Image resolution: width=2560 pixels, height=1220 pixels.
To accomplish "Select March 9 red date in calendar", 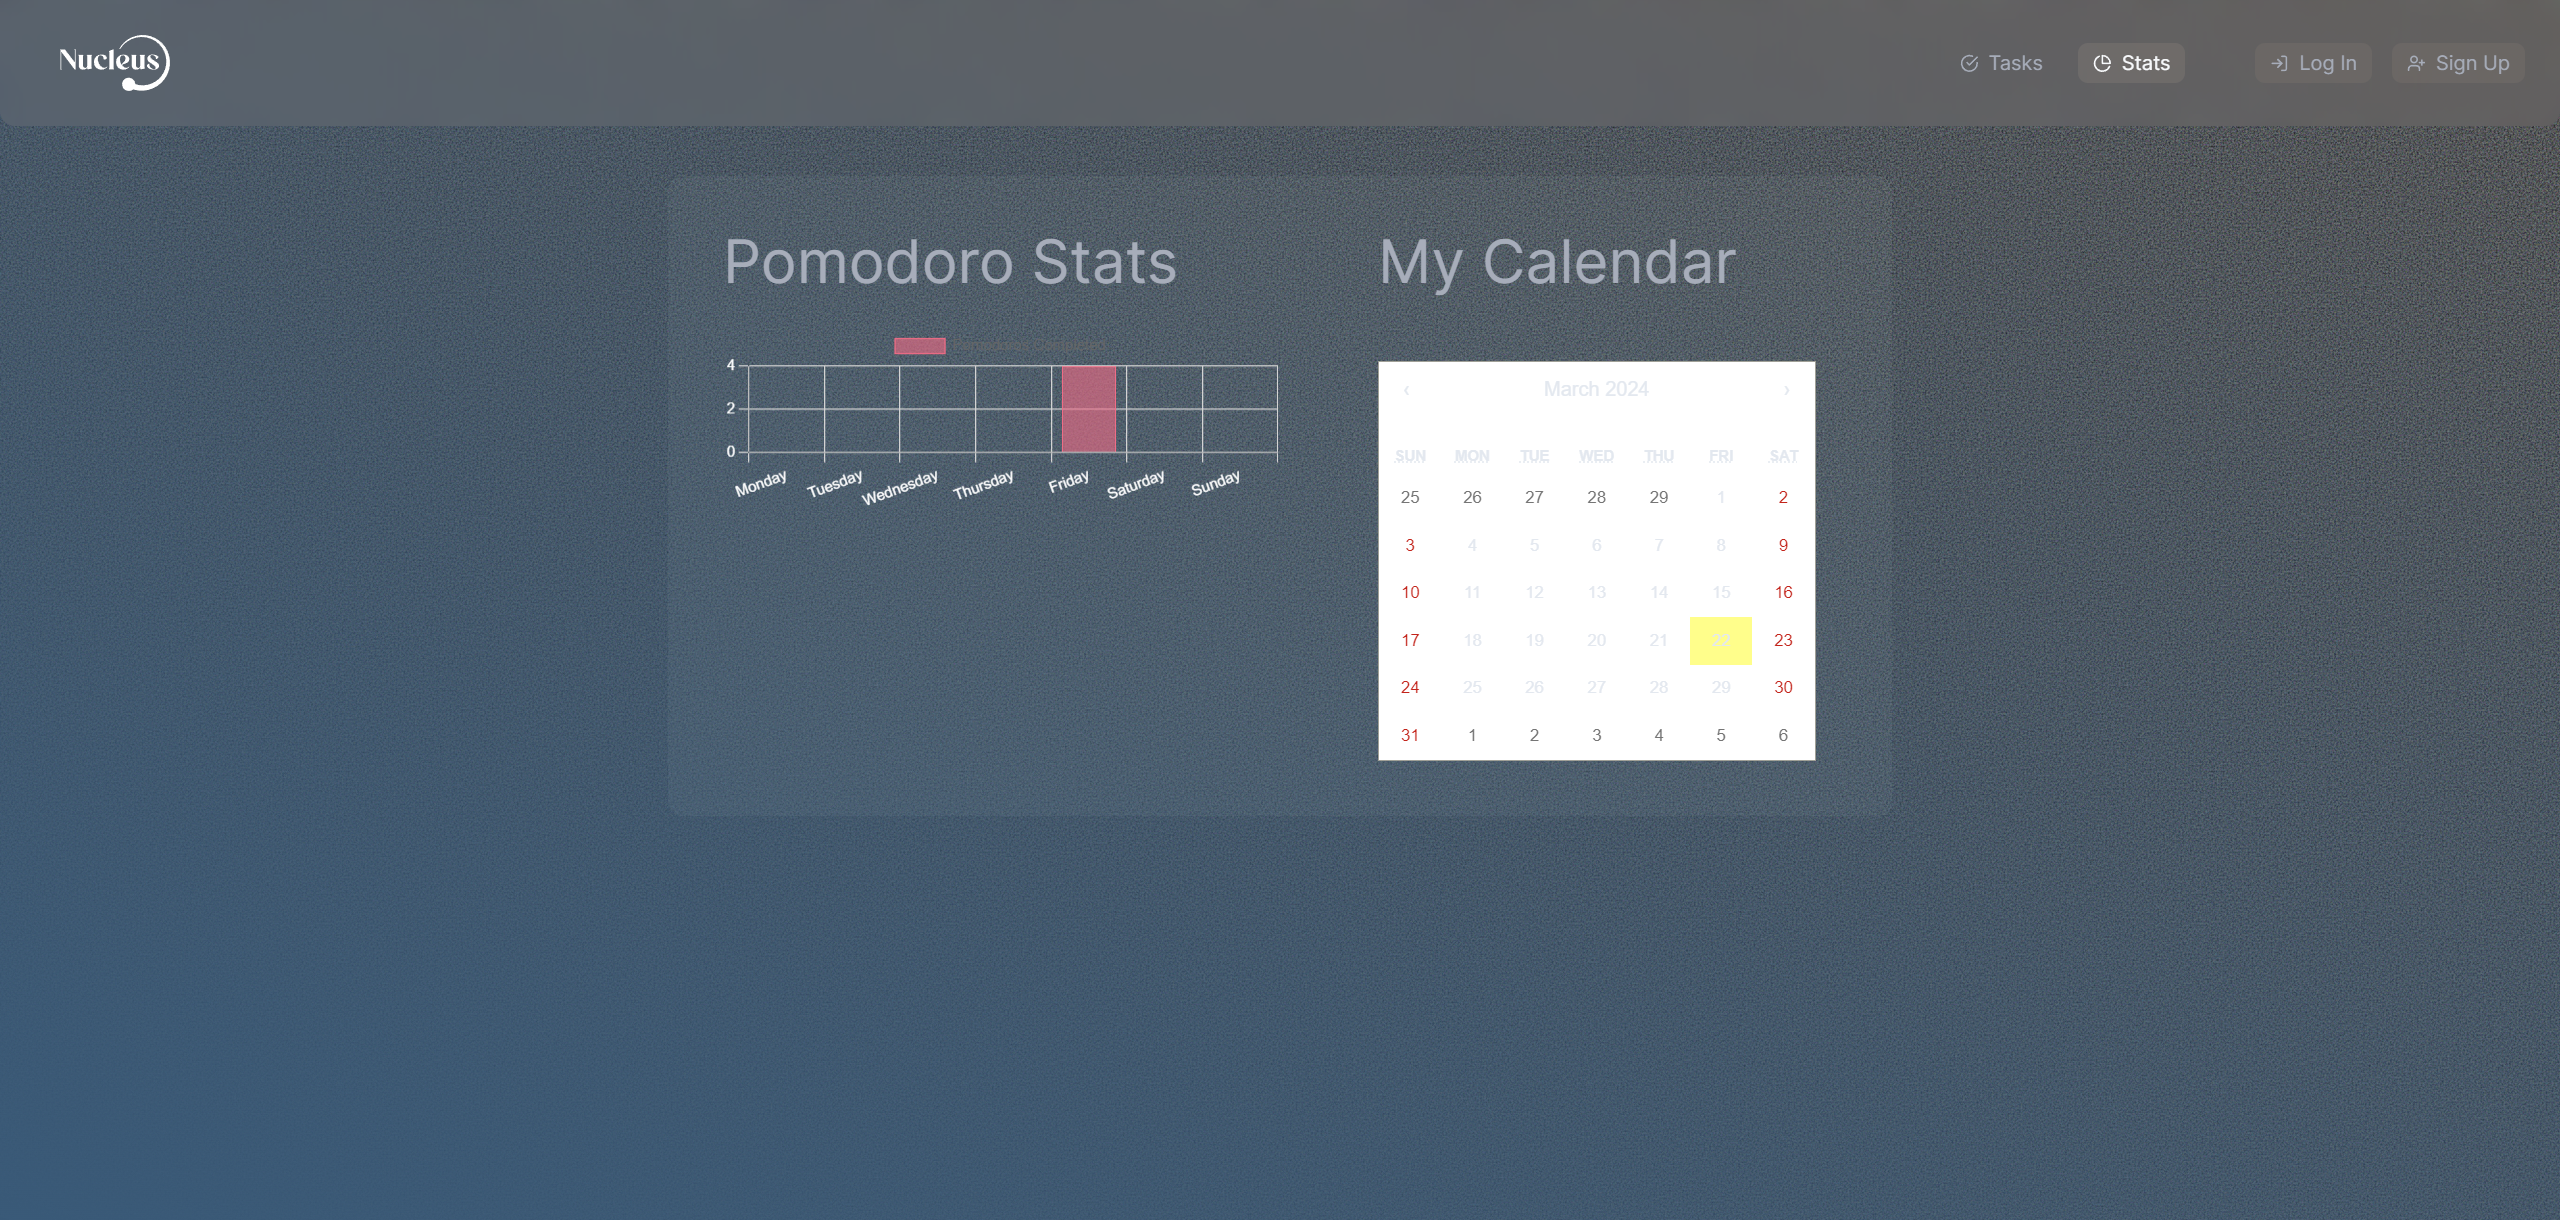I will pos(1783,544).
